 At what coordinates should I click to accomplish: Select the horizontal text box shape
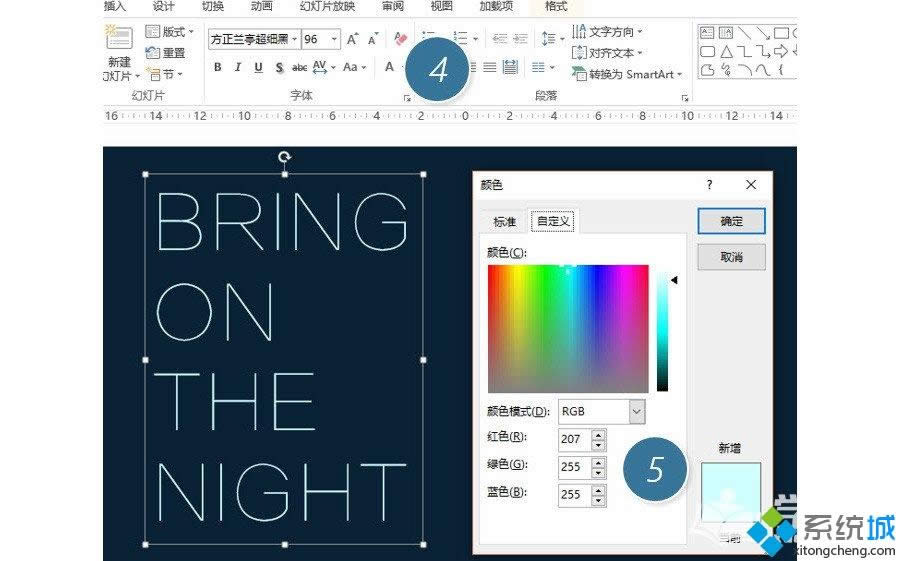tap(707, 33)
